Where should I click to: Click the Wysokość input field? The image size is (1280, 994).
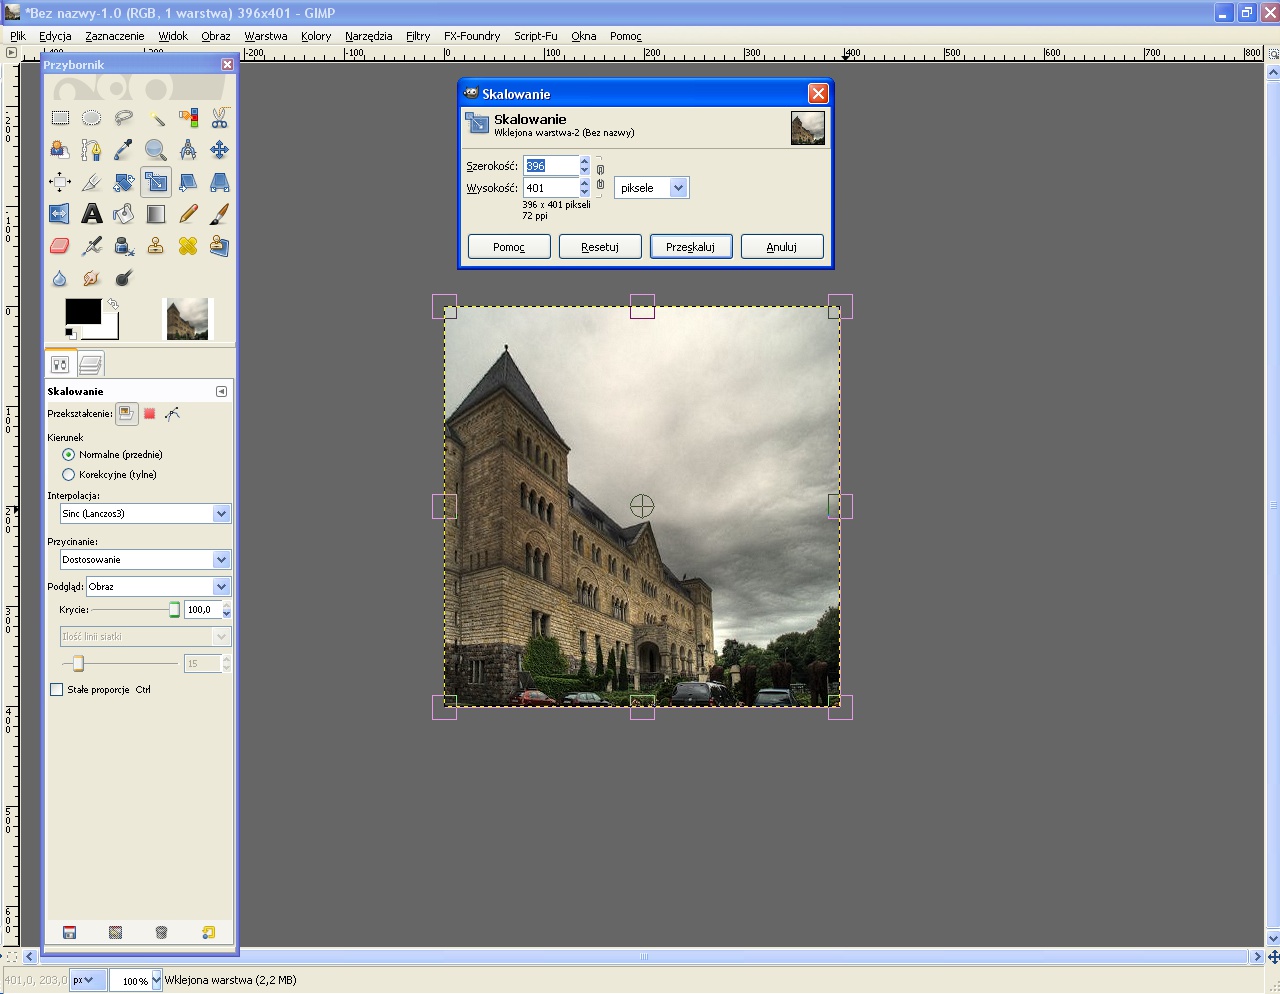pyautogui.click(x=550, y=188)
